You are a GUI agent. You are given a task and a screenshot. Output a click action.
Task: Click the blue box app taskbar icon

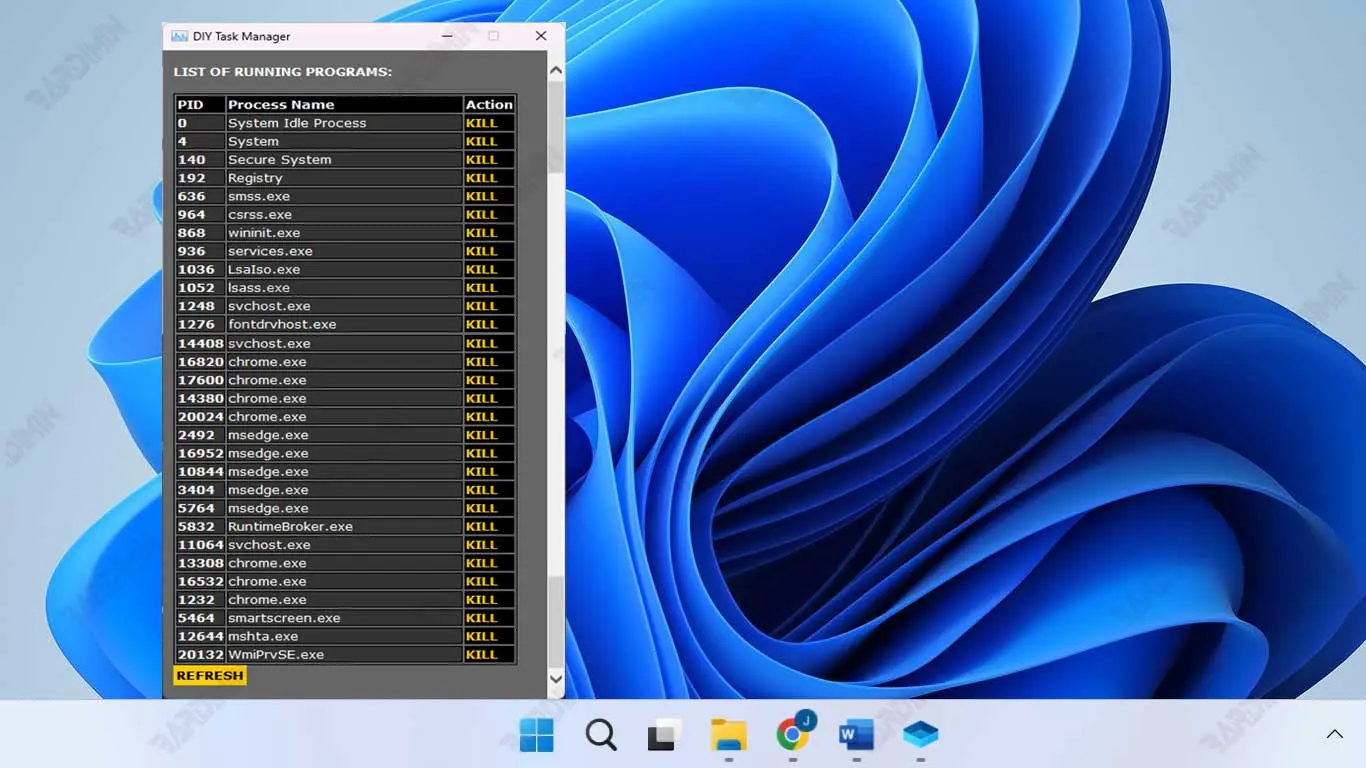coord(920,735)
